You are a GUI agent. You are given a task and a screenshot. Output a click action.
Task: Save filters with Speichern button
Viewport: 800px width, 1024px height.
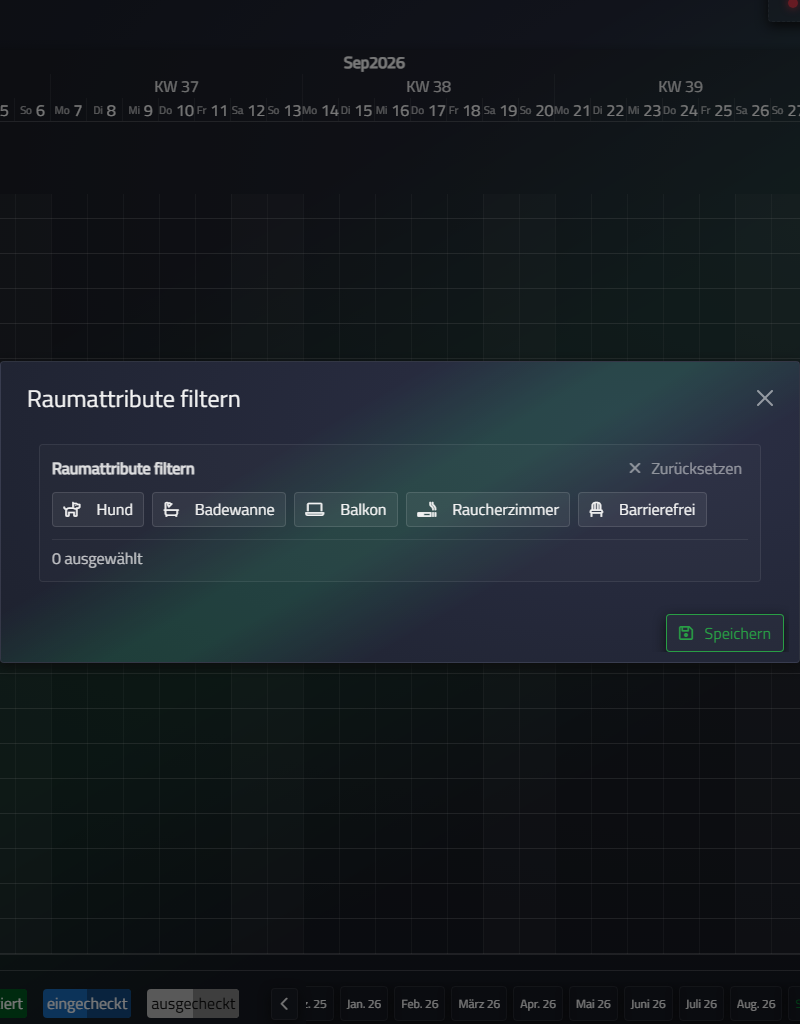(725, 633)
